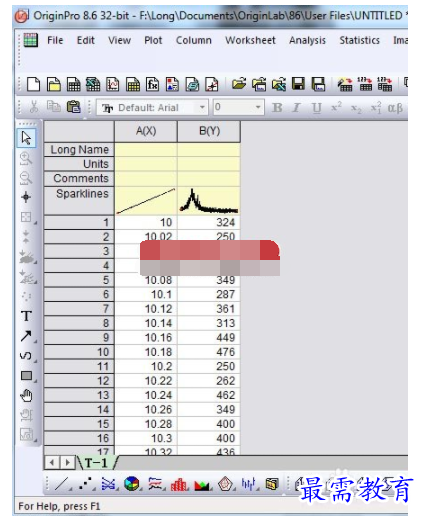Image resolution: width=422 pixels, height=521 pixels.
Task: Click the A(X) sparkline thumbnail
Action: [x=146, y=201]
